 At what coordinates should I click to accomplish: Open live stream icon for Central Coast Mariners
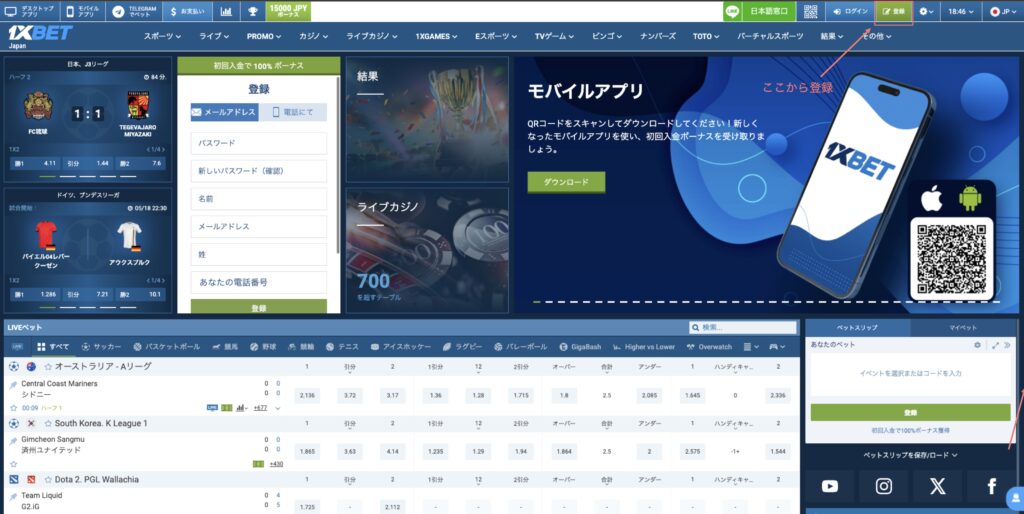[212, 408]
